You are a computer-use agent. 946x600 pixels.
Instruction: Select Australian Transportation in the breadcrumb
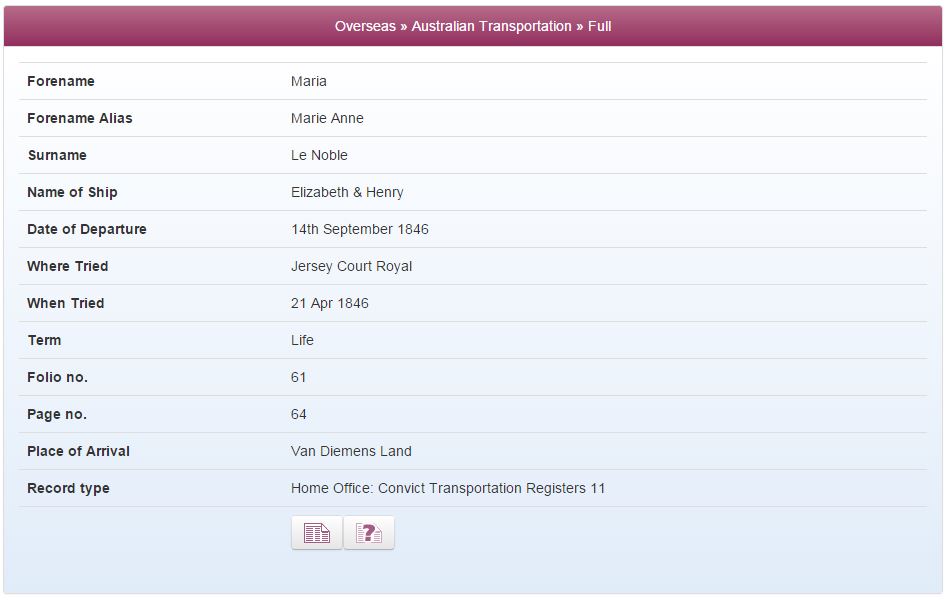[491, 27]
